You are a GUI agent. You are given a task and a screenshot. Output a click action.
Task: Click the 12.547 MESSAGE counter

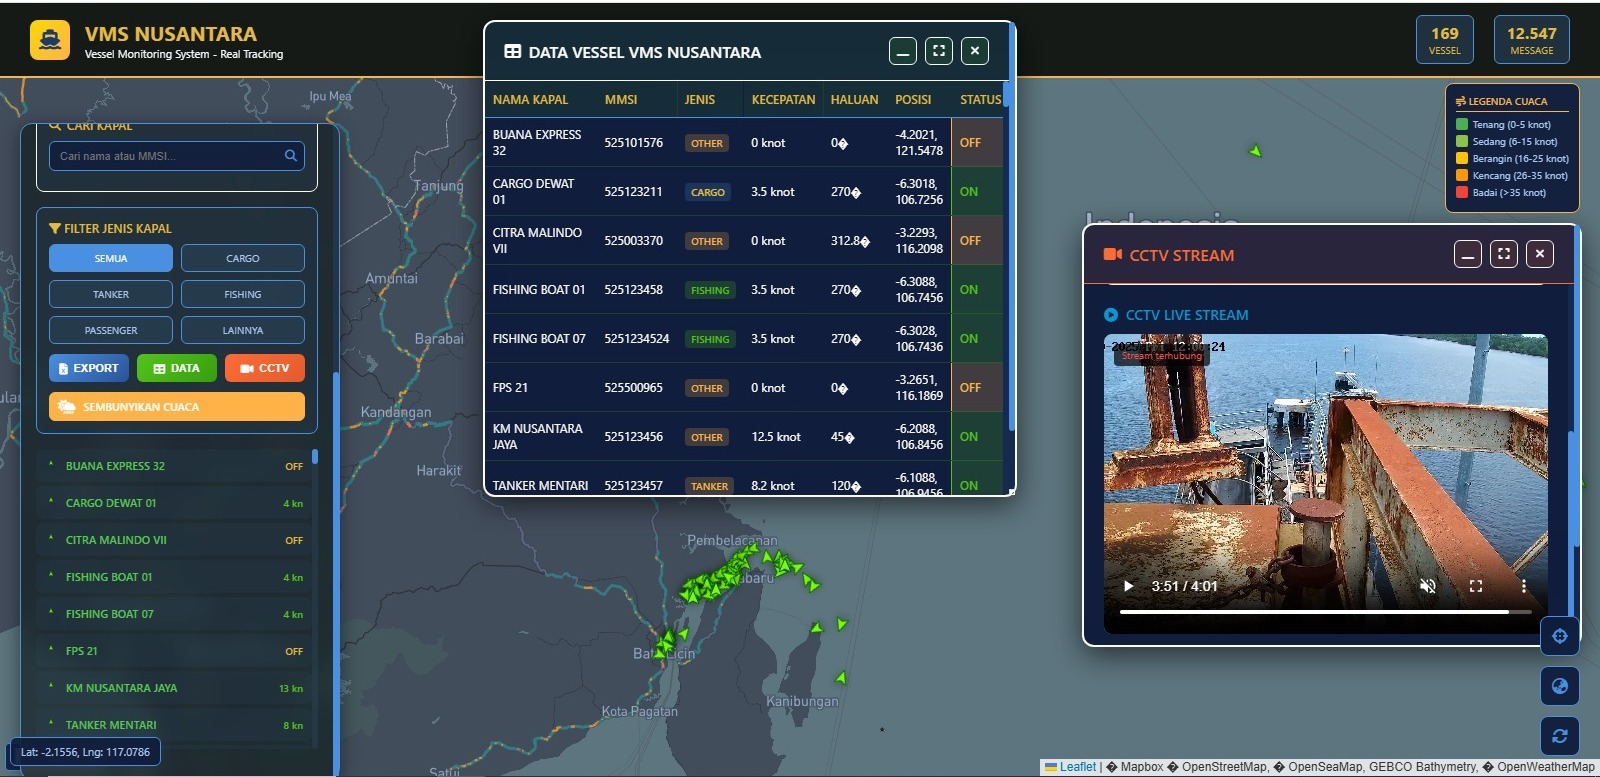point(1532,40)
